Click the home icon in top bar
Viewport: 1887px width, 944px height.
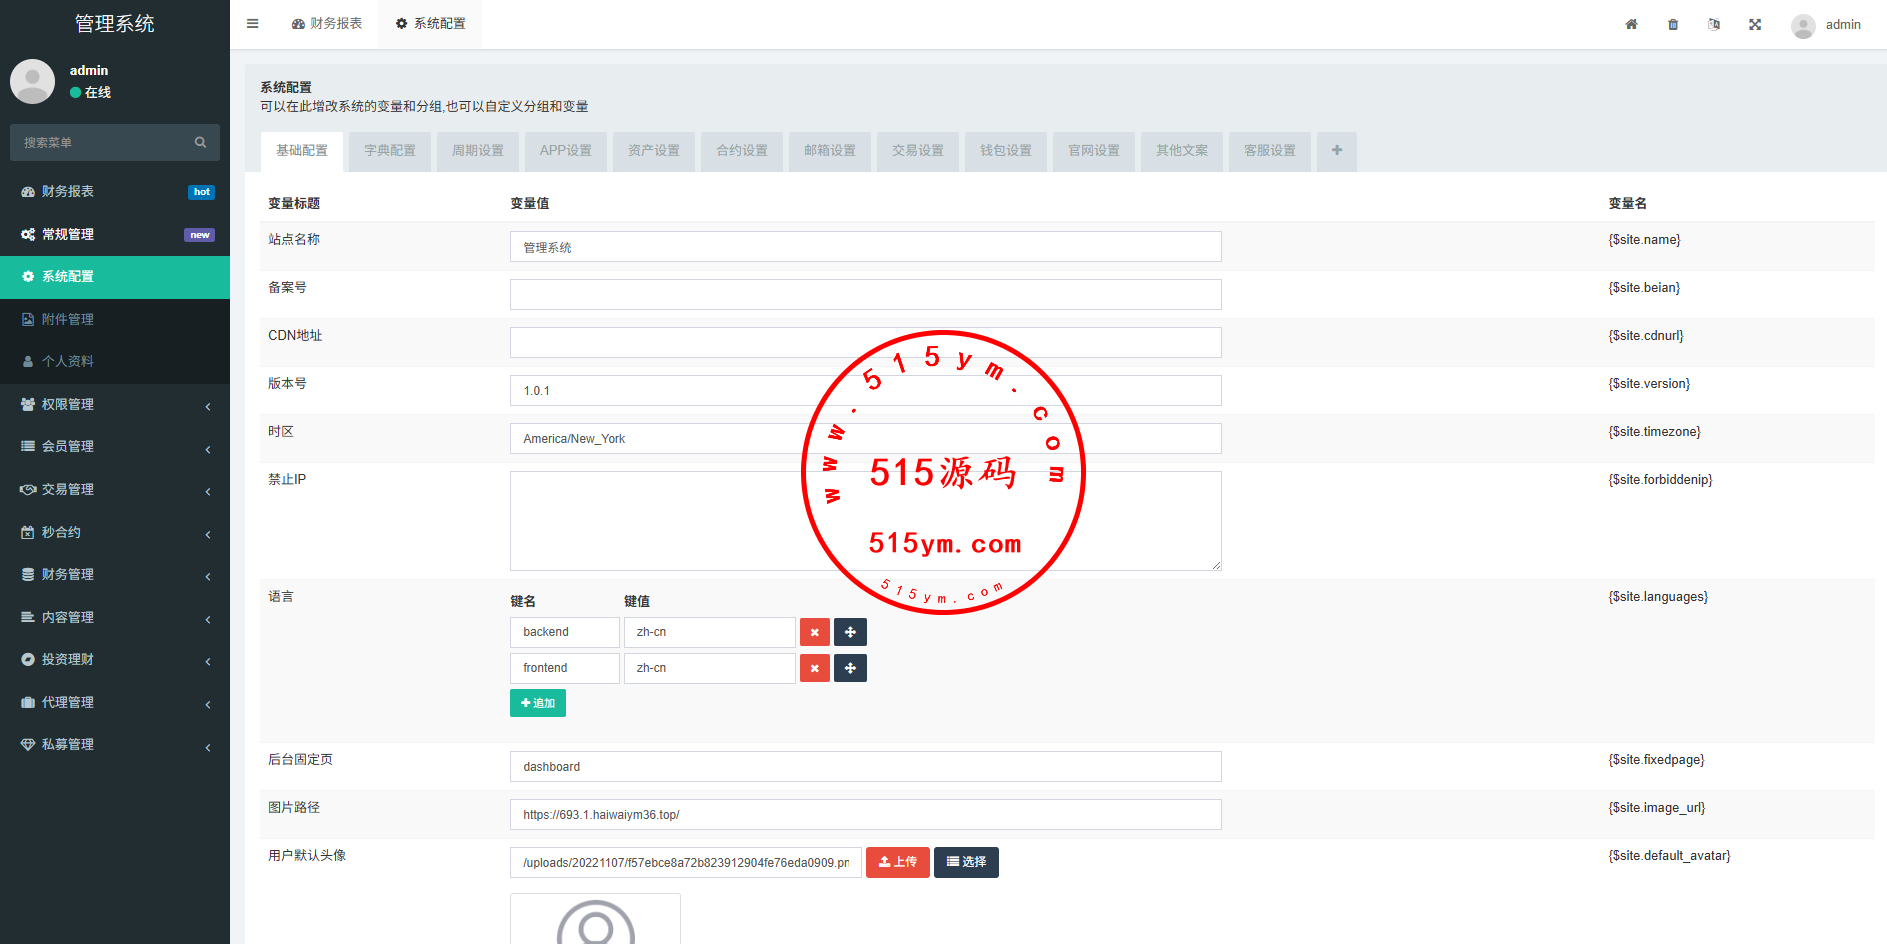coord(1631,25)
